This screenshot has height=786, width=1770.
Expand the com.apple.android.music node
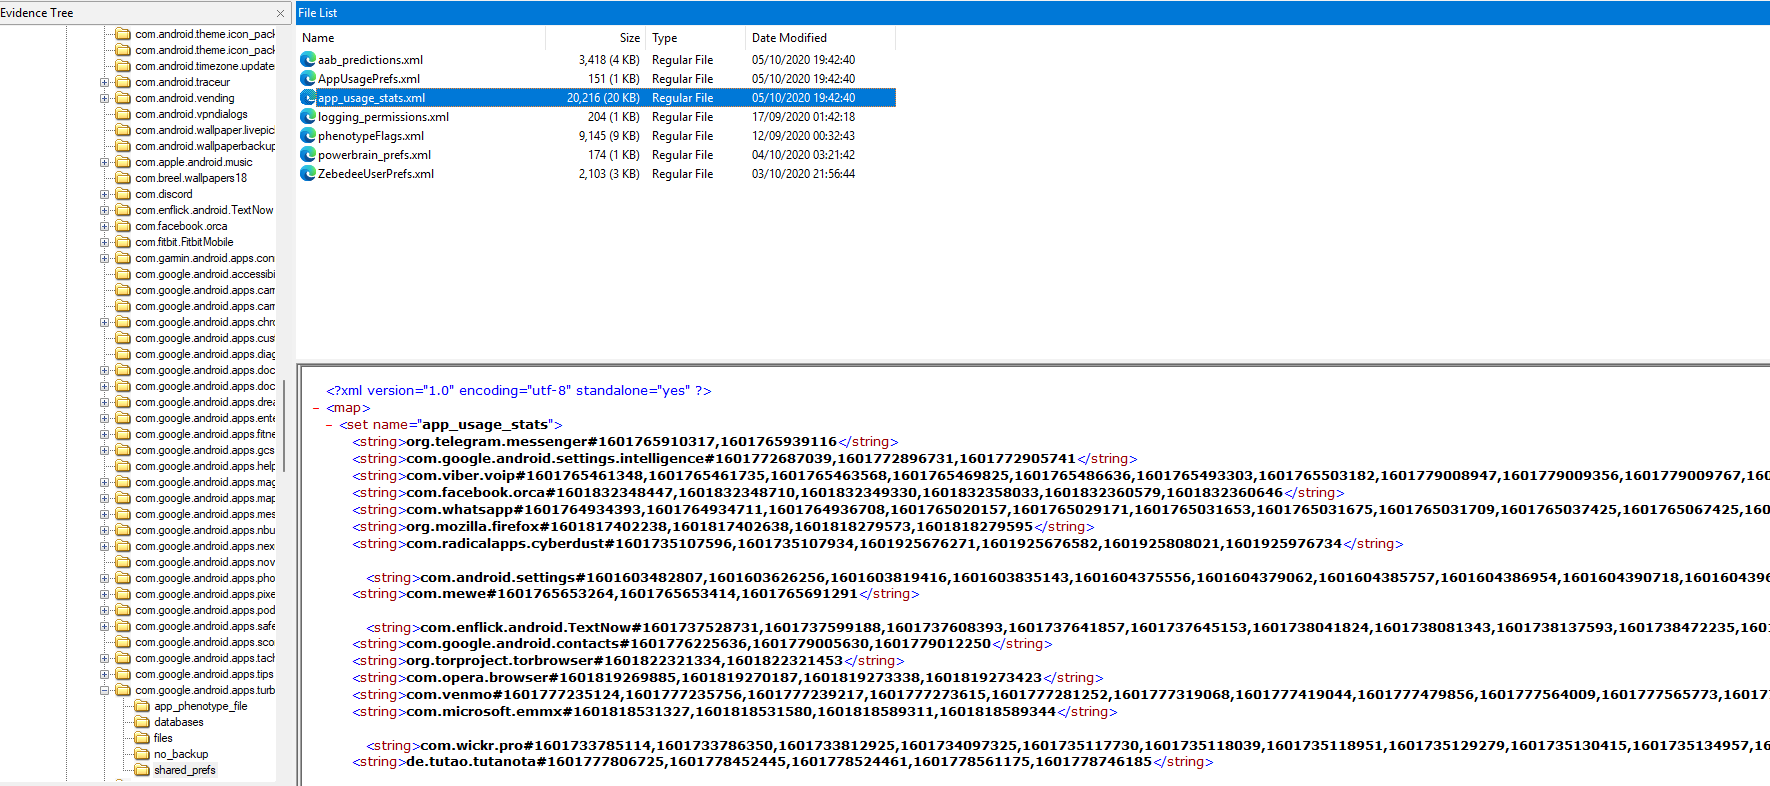(105, 162)
